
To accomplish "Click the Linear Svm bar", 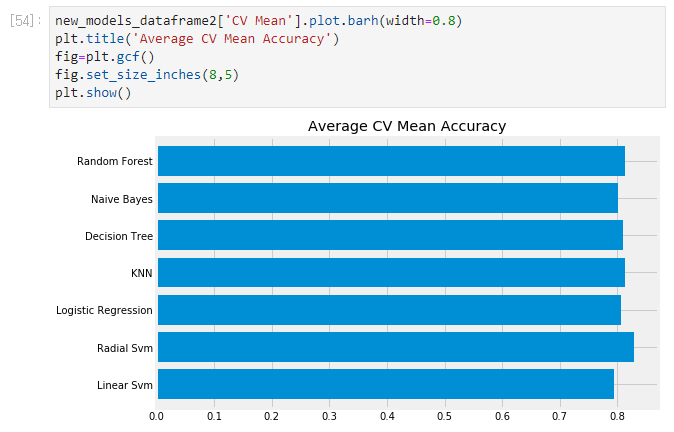I will coord(386,384).
